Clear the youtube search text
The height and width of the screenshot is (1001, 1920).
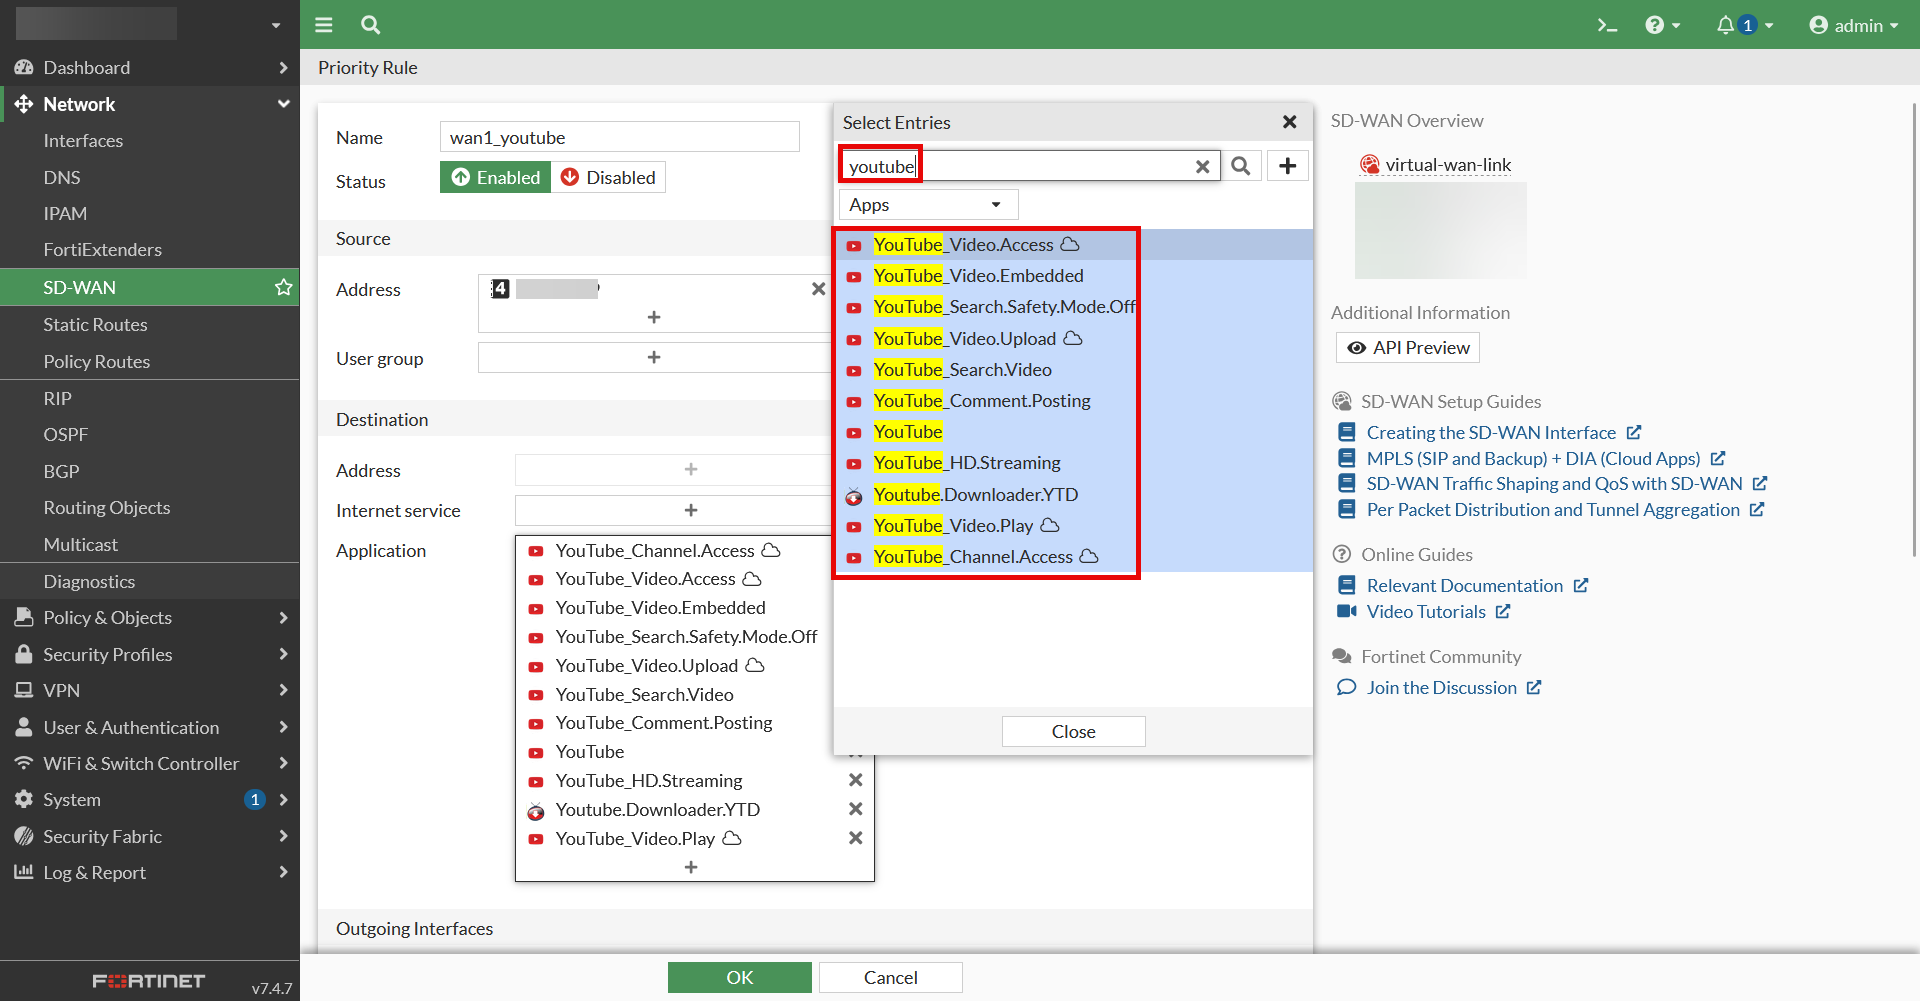point(1202,167)
